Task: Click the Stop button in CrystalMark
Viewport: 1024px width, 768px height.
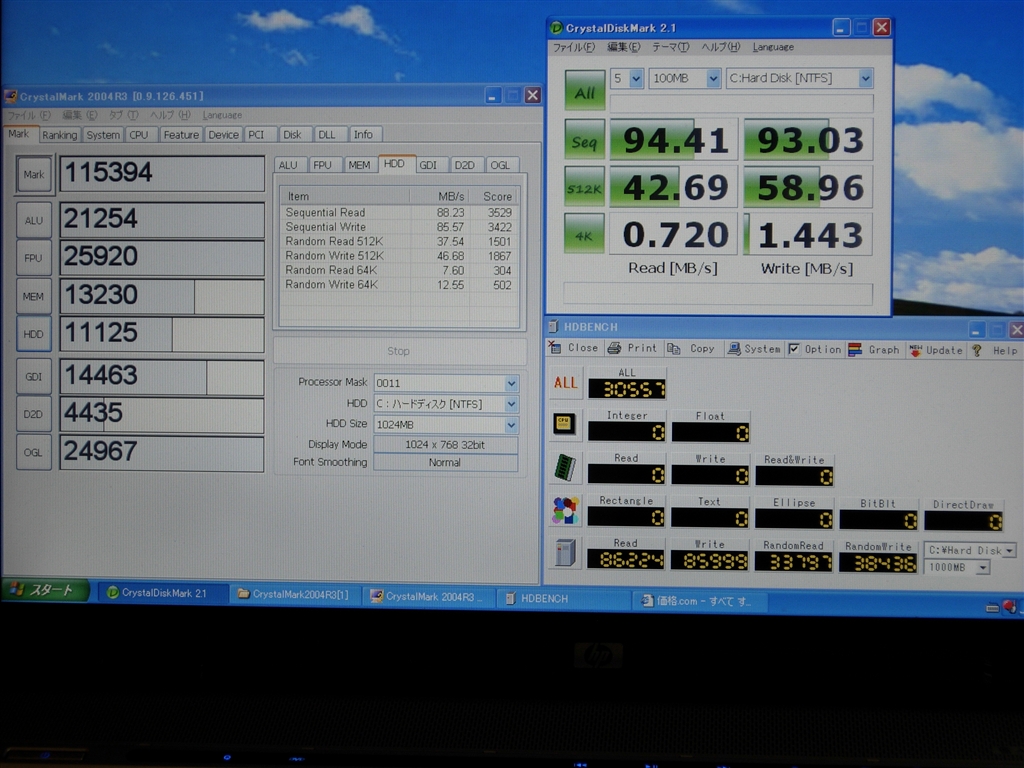Action: pos(399,351)
